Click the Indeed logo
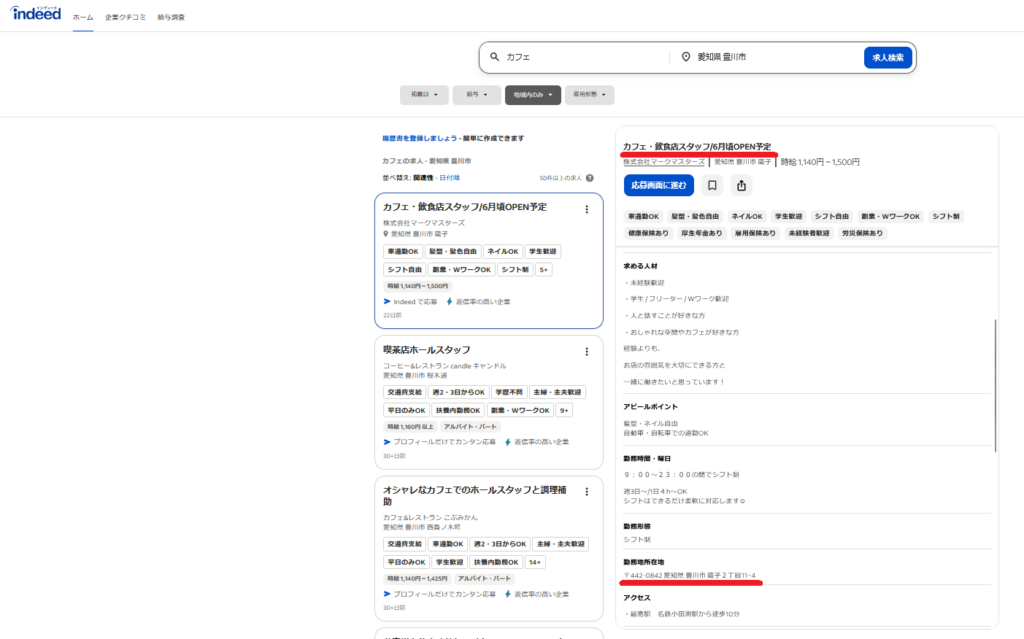This screenshot has width=1024, height=639. [x=36, y=13]
